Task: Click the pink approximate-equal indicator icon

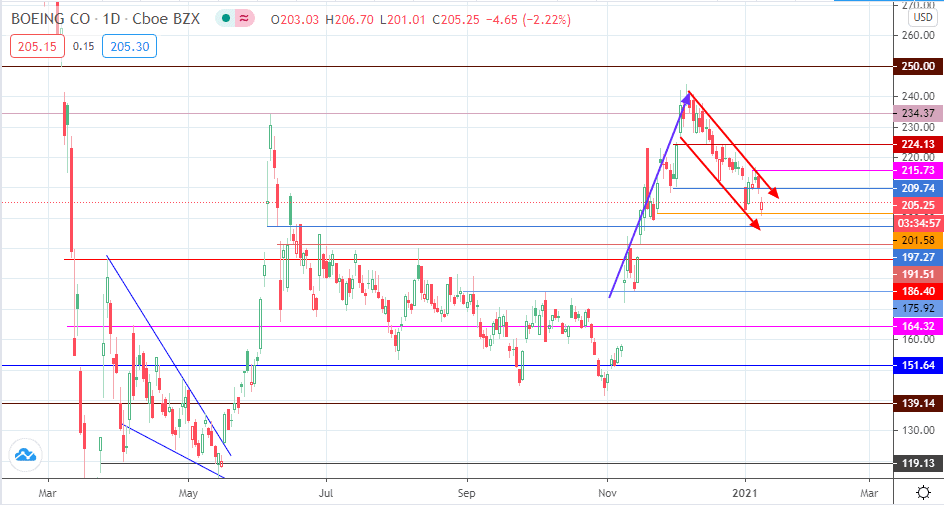Action: click(x=244, y=19)
